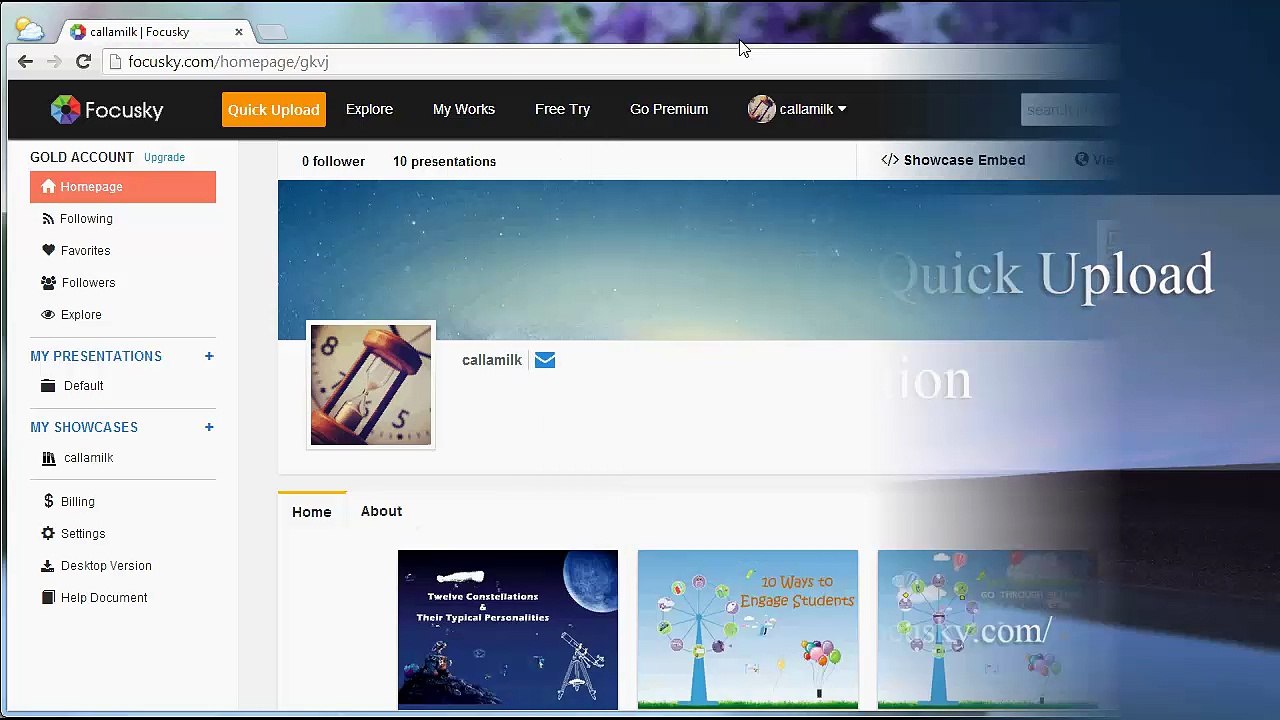1280x720 pixels.
Task: Open Explore in the sidebar
Action: (x=81, y=315)
